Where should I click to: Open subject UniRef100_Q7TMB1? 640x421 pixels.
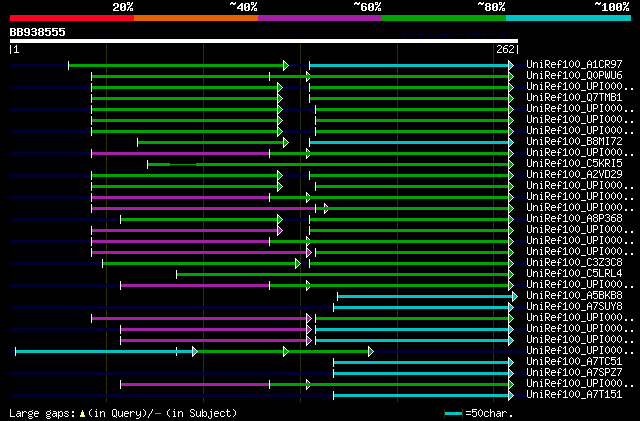point(574,98)
